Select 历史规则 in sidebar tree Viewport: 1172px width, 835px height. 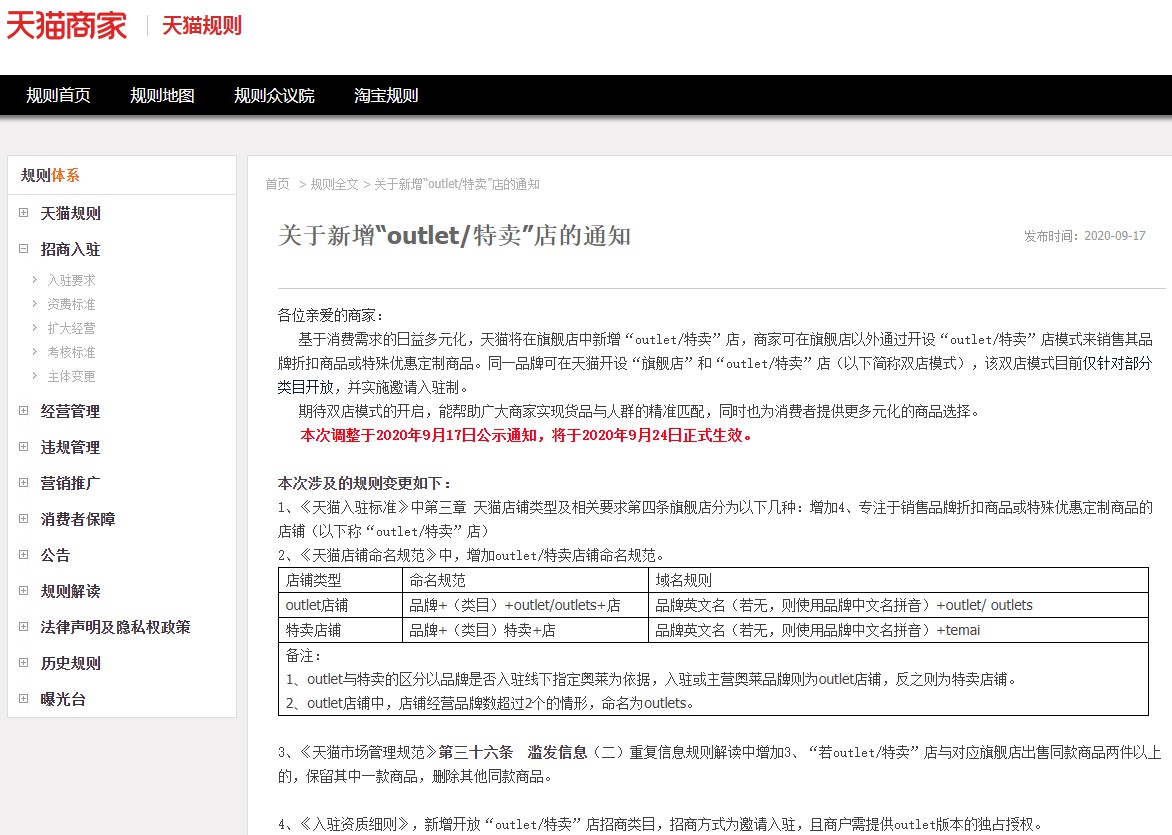click(70, 663)
